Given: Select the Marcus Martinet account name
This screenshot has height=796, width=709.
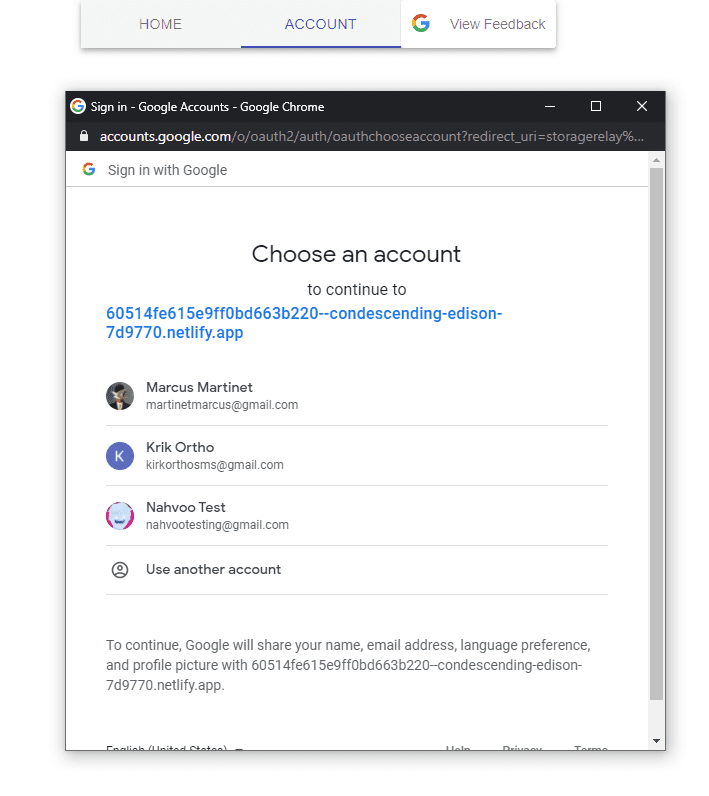Looking at the screenshot, I should 199,387.
